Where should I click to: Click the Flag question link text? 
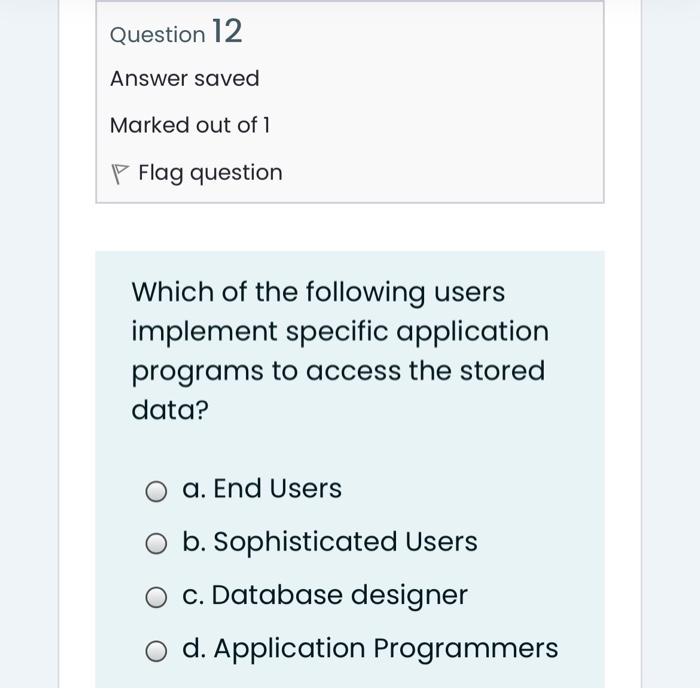click(210, 173)
